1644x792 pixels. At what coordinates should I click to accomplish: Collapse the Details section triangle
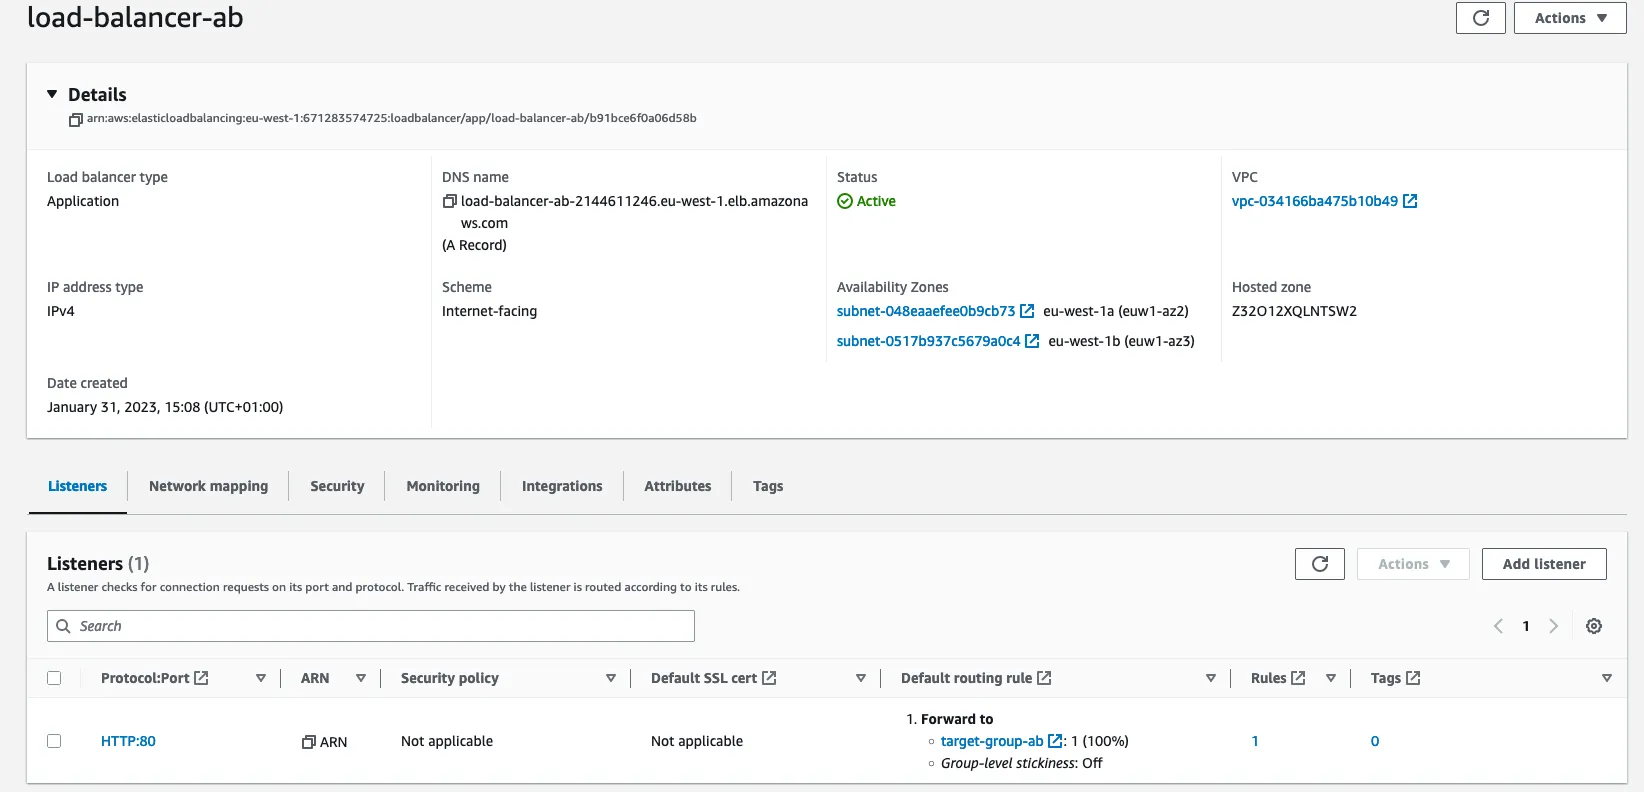click(52, 94)
